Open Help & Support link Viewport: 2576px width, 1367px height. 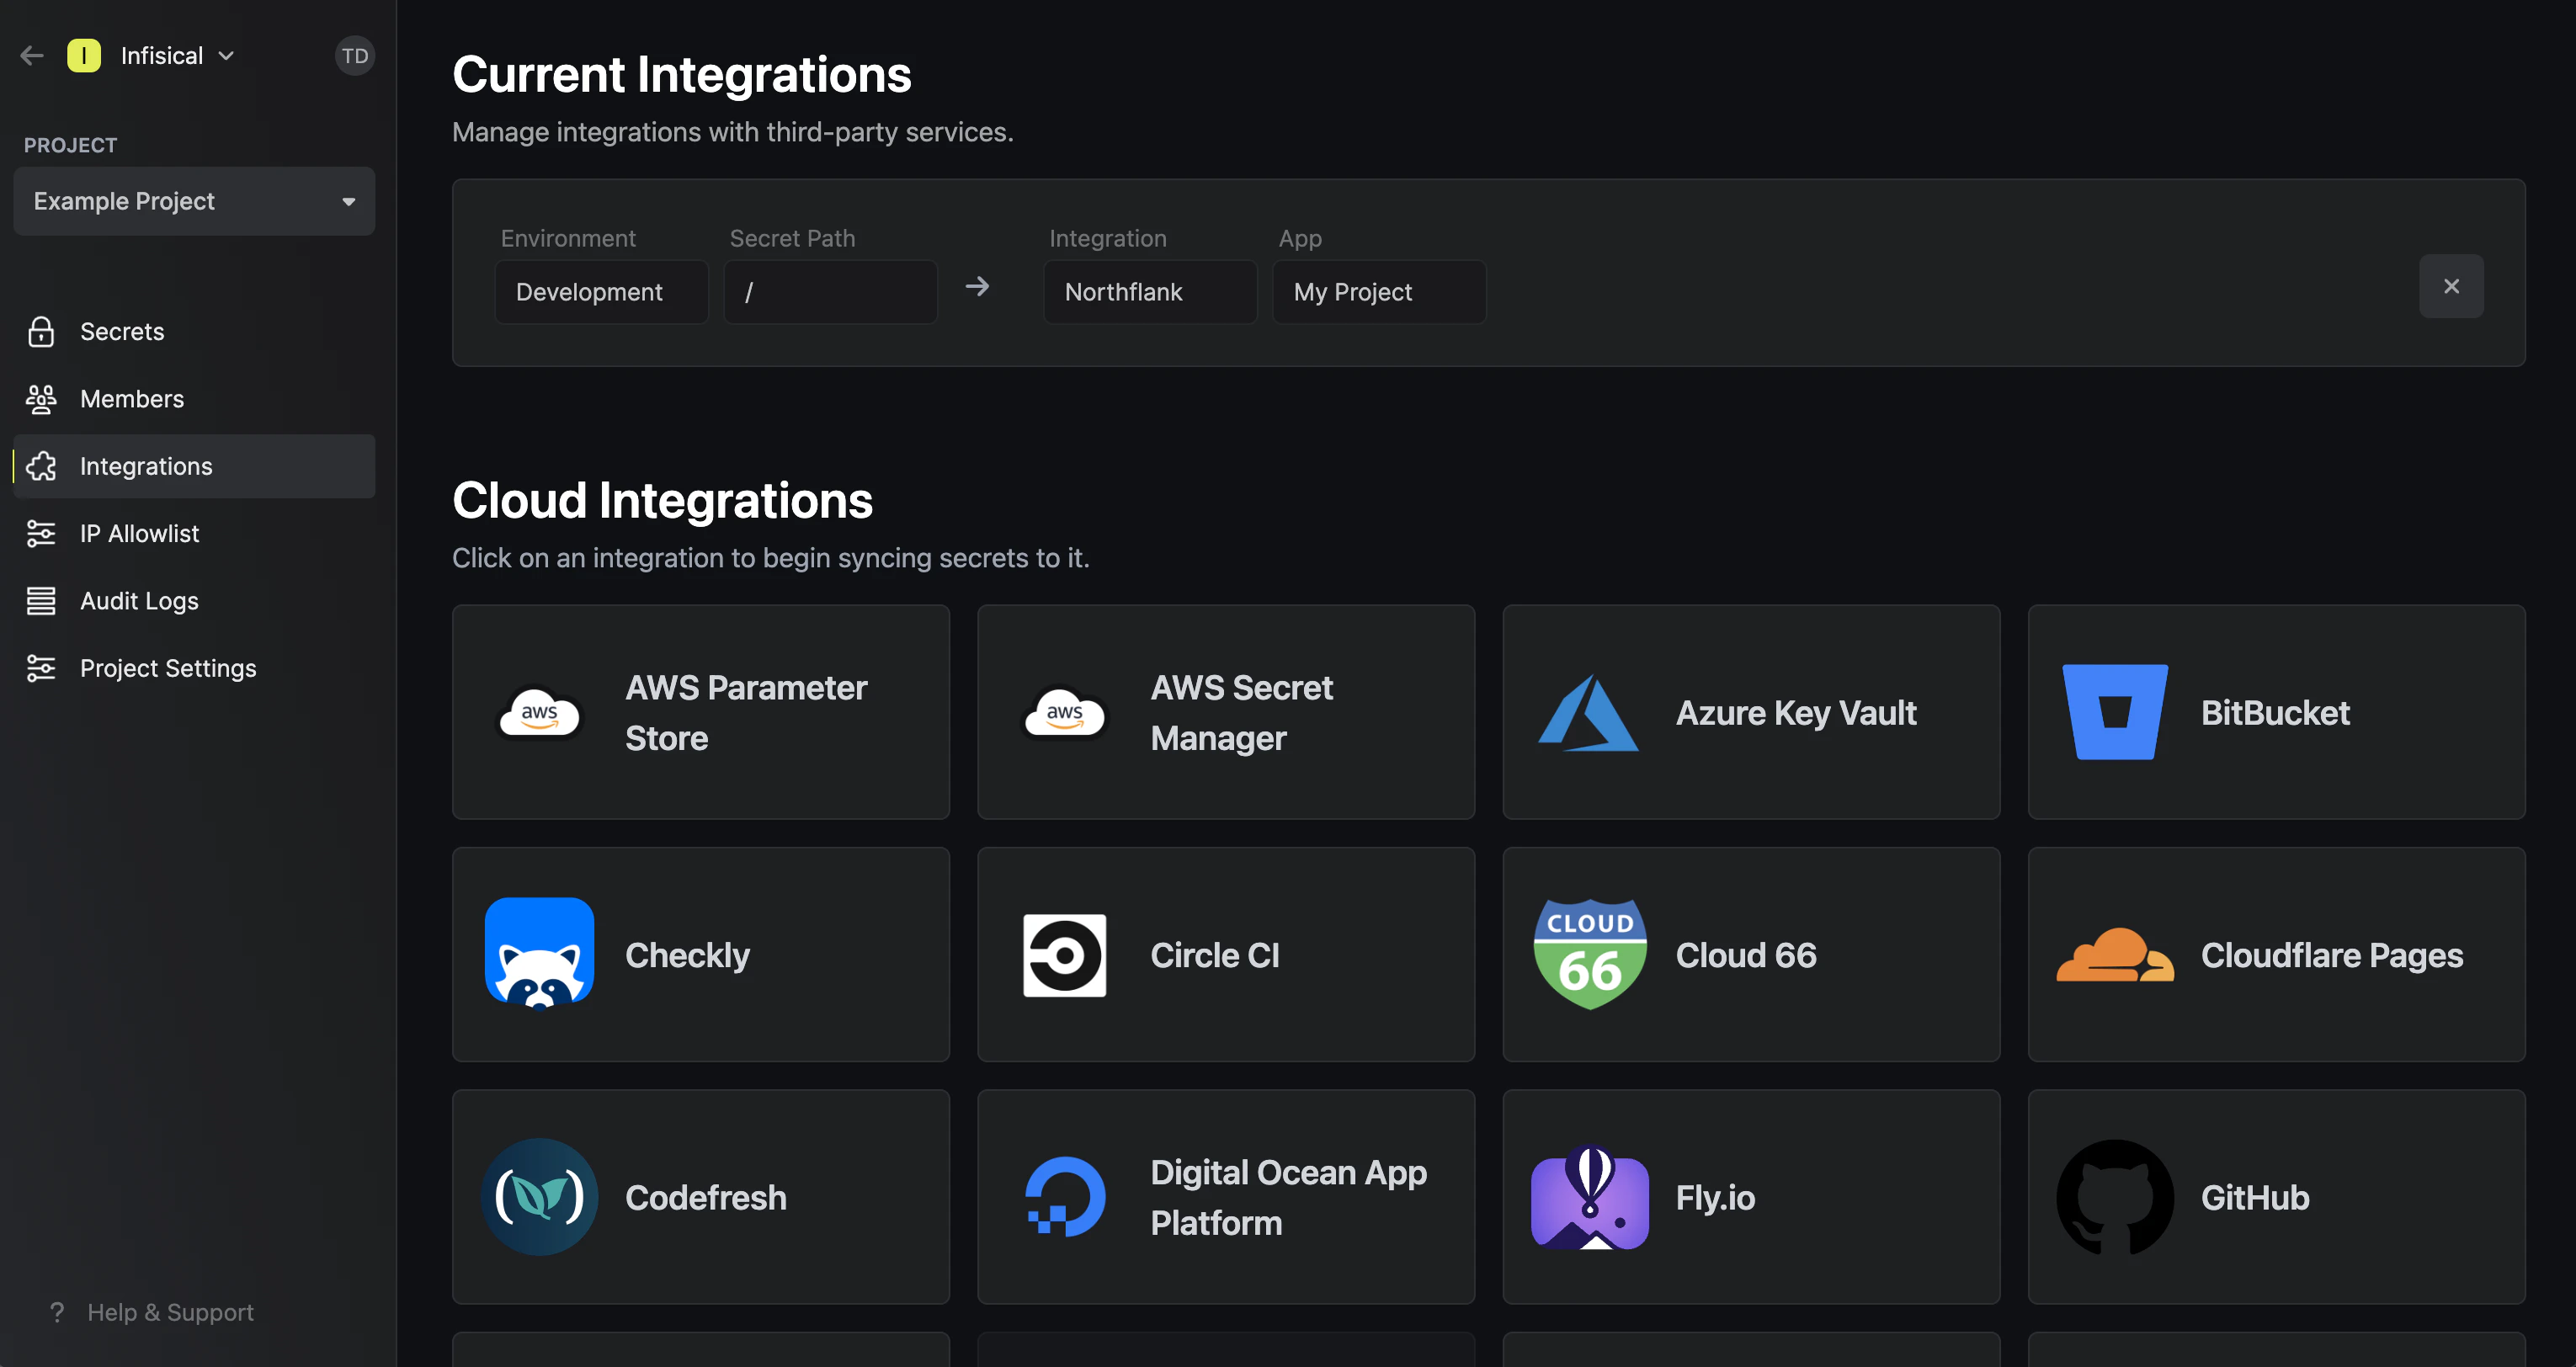[170, 1312]
